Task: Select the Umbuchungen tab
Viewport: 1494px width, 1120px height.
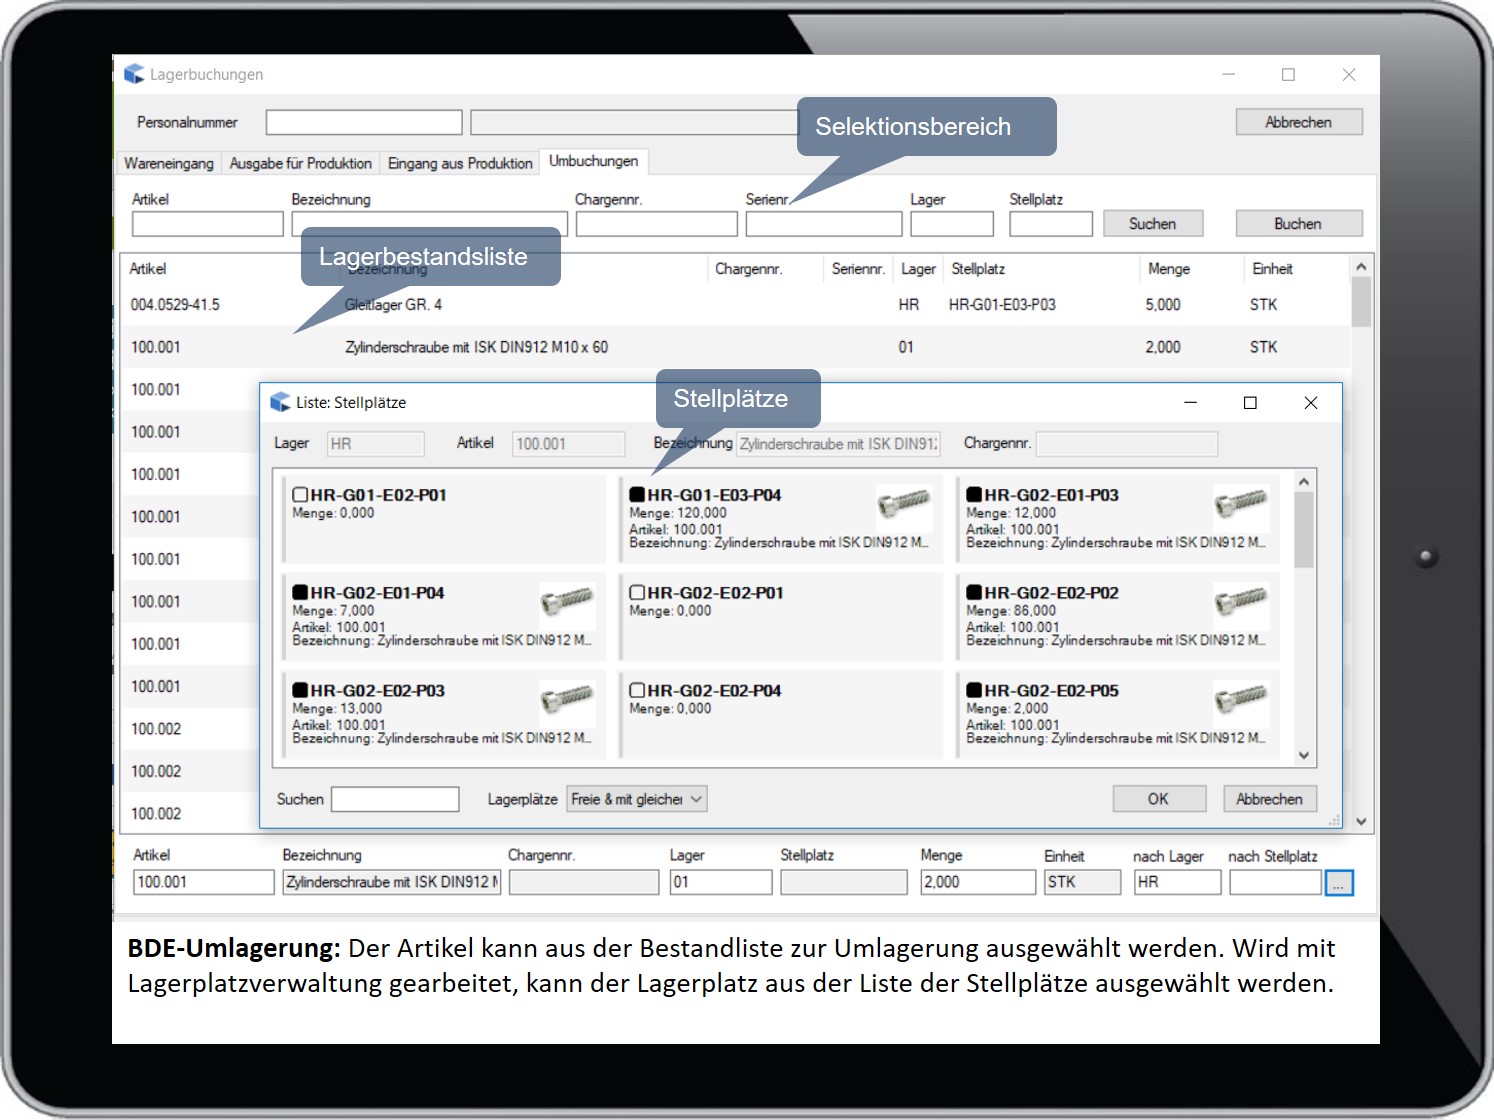Action: [x=594, y=161]
